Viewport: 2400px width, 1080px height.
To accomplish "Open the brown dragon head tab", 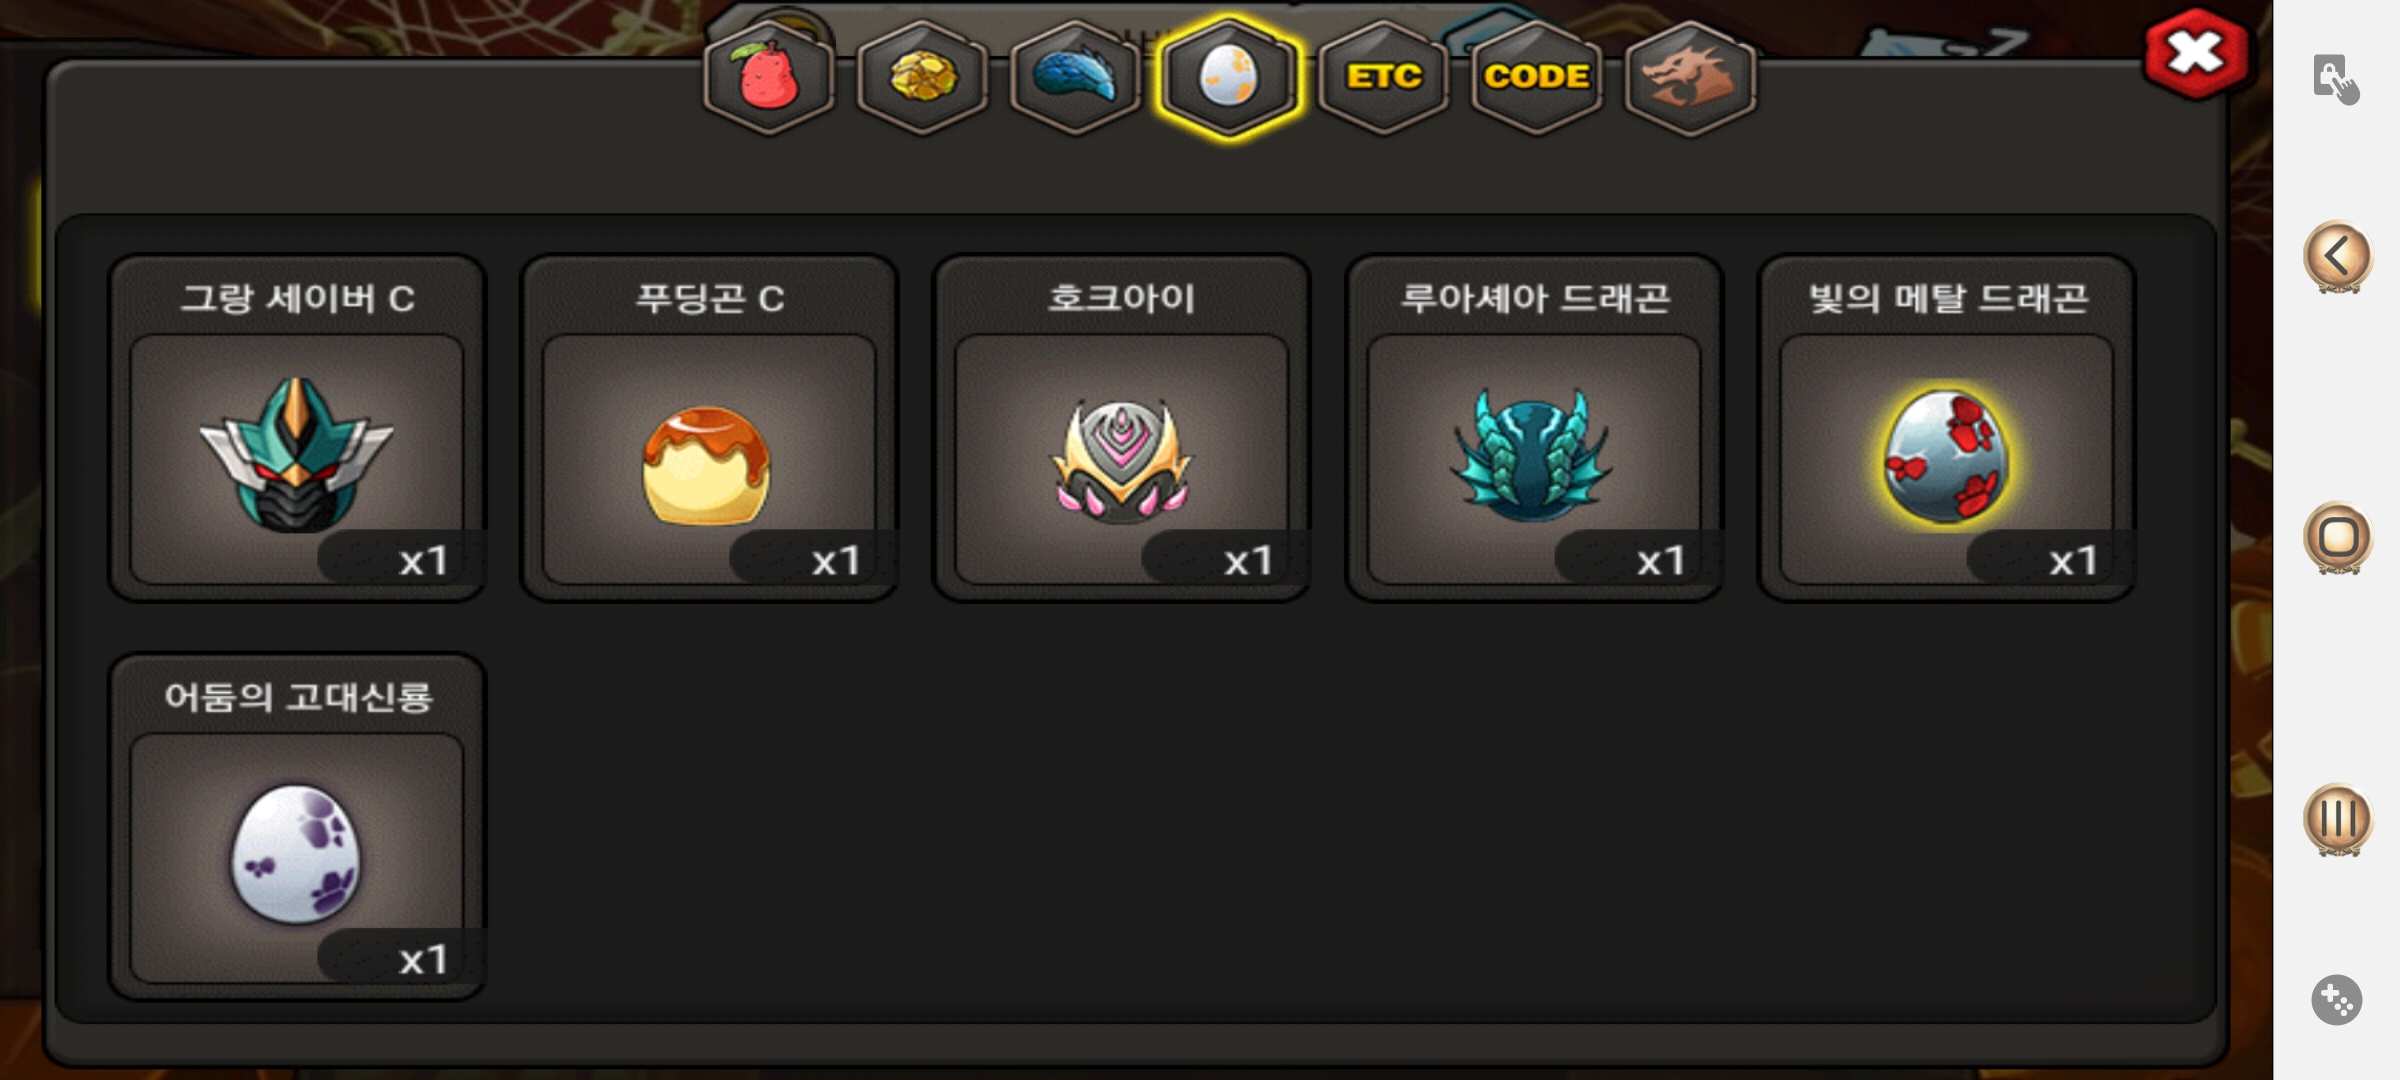I will (1690, 78).
